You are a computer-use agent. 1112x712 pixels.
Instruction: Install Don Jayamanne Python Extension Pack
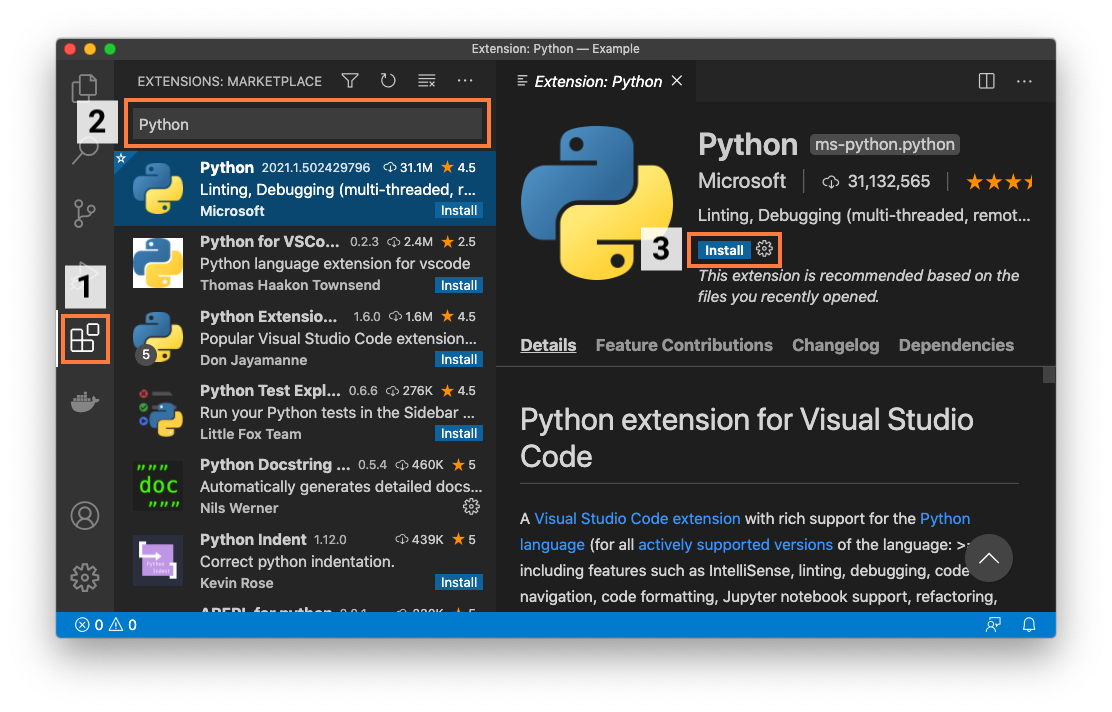459,360
